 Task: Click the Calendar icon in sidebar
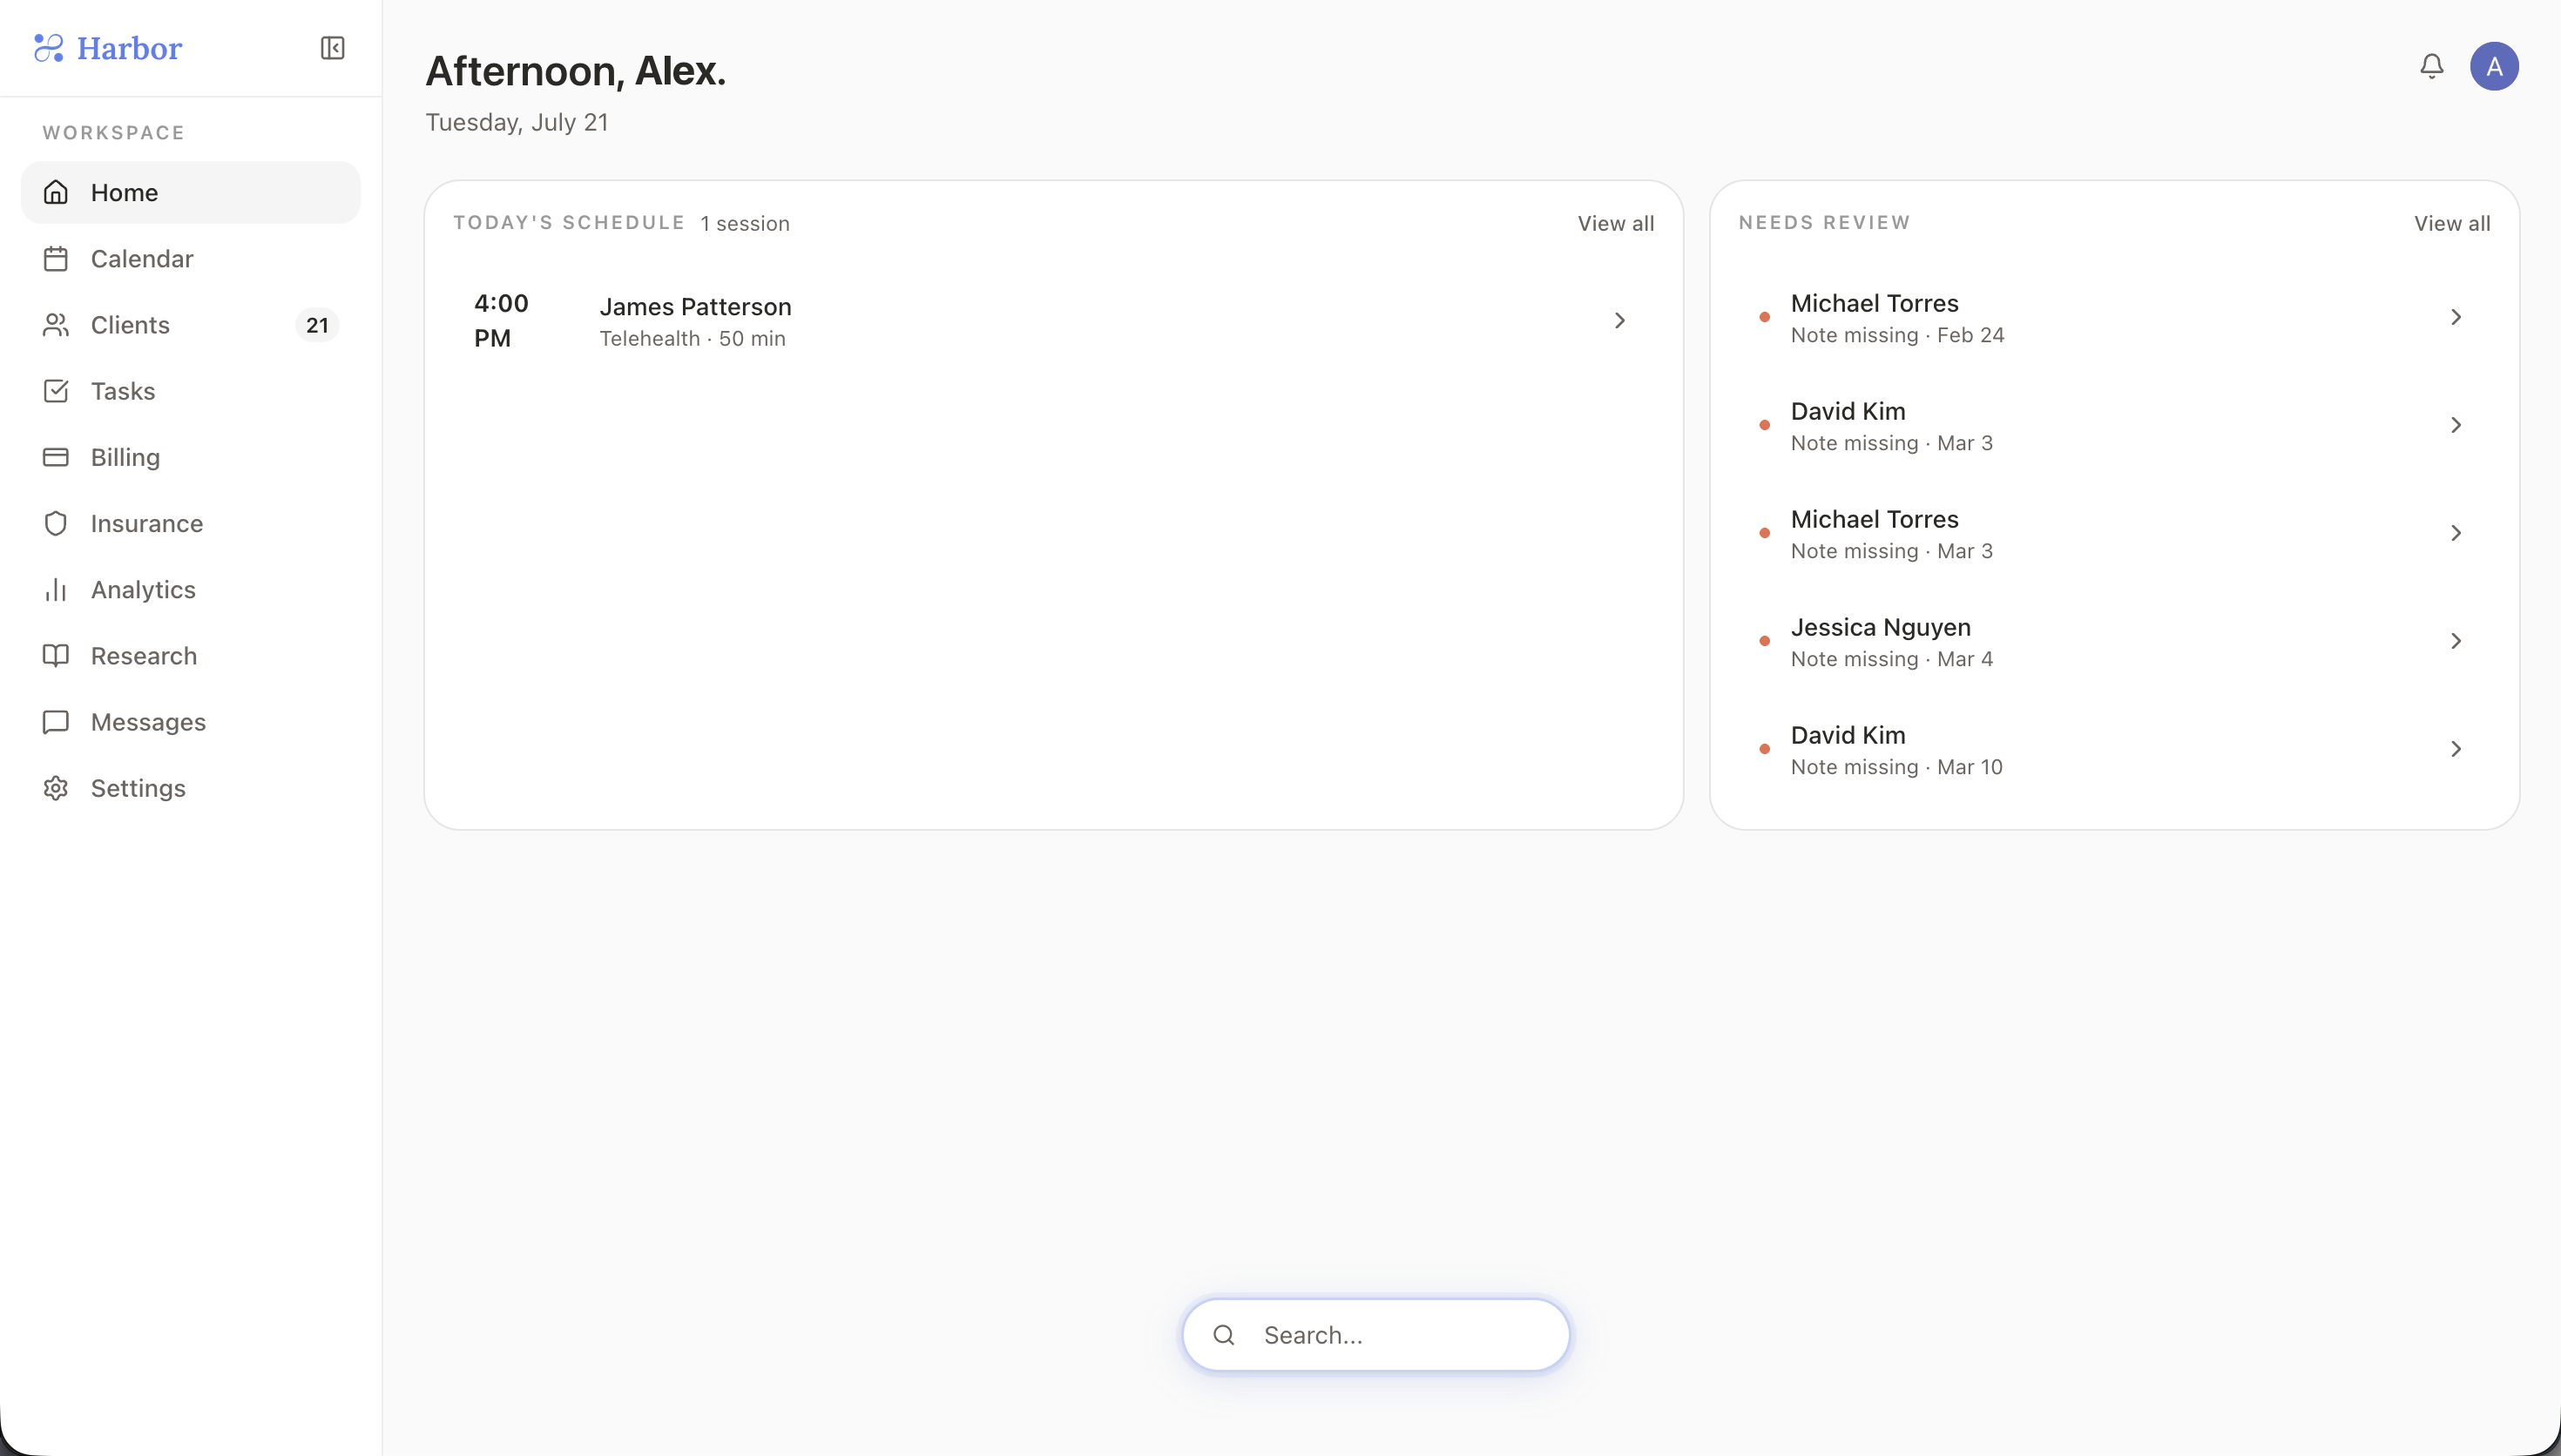point(56,259)
